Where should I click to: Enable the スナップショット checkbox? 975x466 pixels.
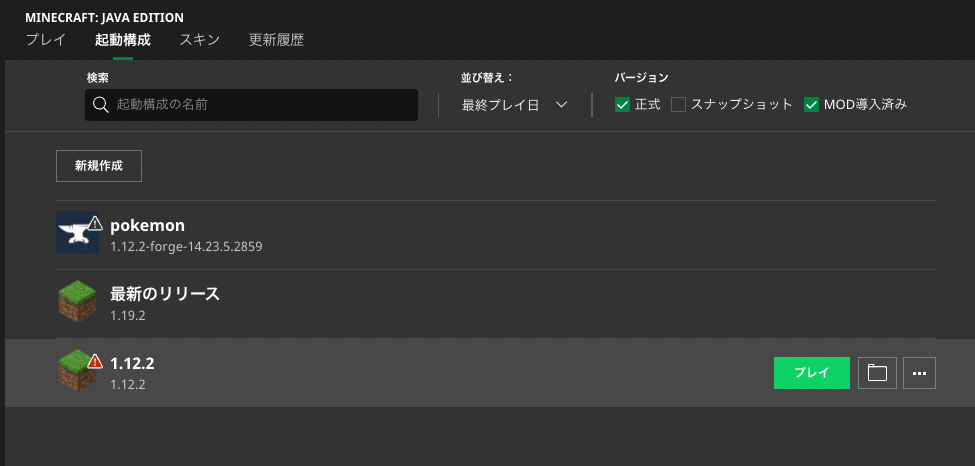click(x=678, y=105)
